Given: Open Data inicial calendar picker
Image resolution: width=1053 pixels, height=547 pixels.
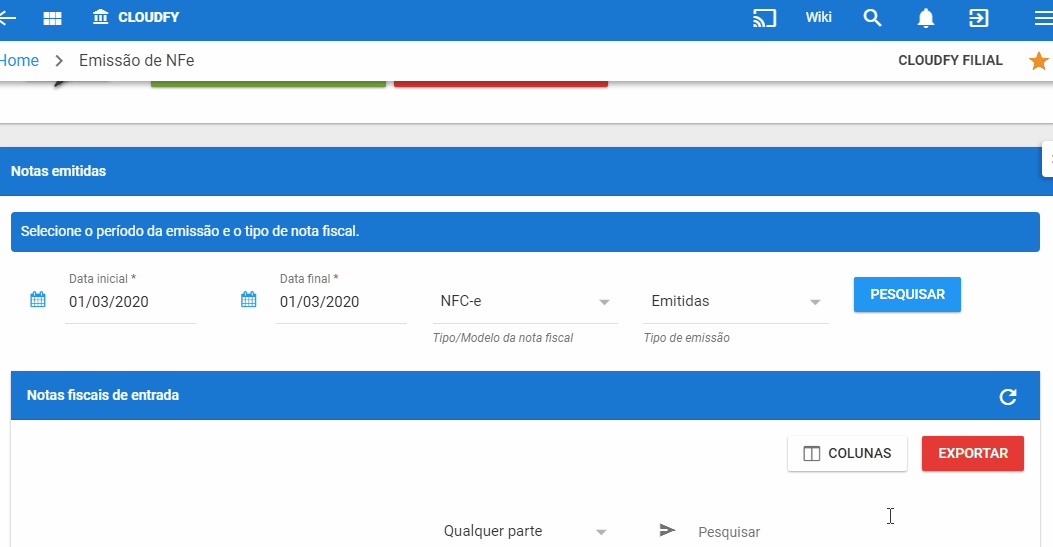Looking at the screenshot, I should [38, 299].
